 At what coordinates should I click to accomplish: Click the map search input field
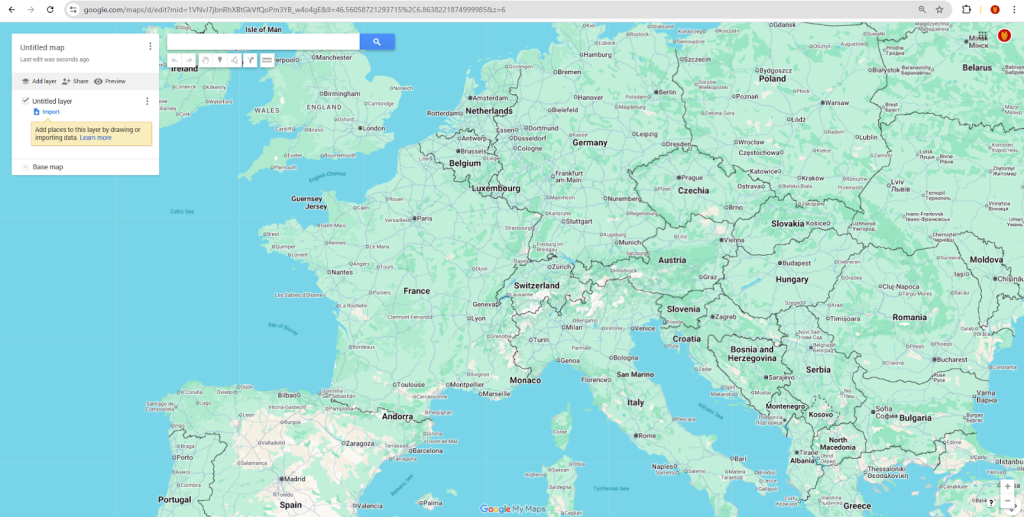click(x=263, y=42)
